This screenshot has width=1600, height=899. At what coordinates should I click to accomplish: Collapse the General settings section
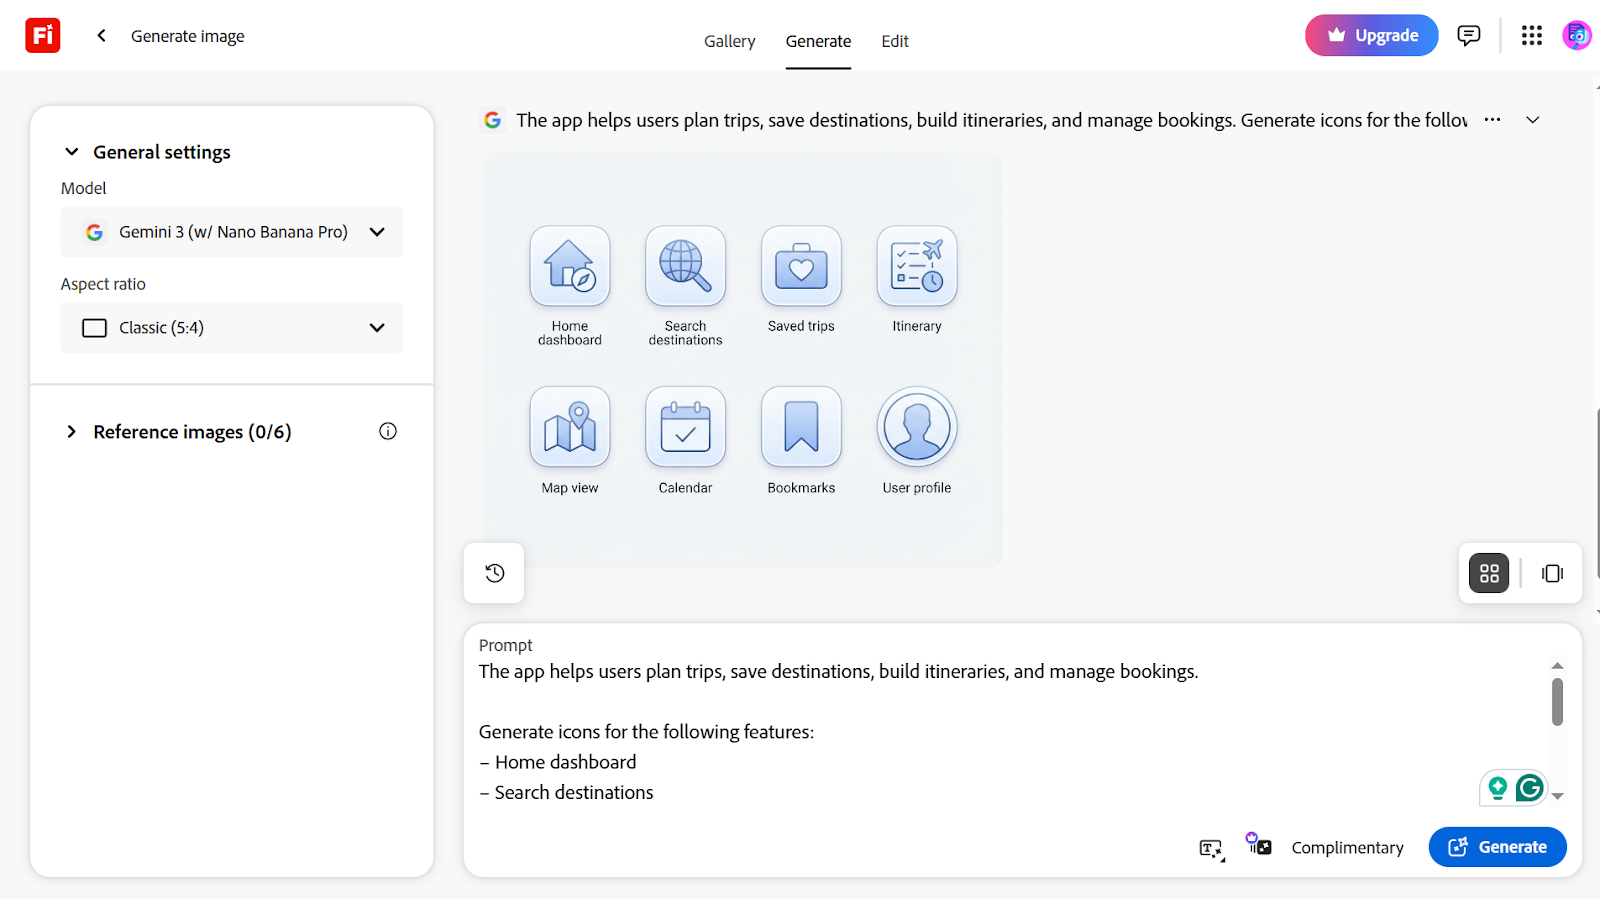click(72, 152)
